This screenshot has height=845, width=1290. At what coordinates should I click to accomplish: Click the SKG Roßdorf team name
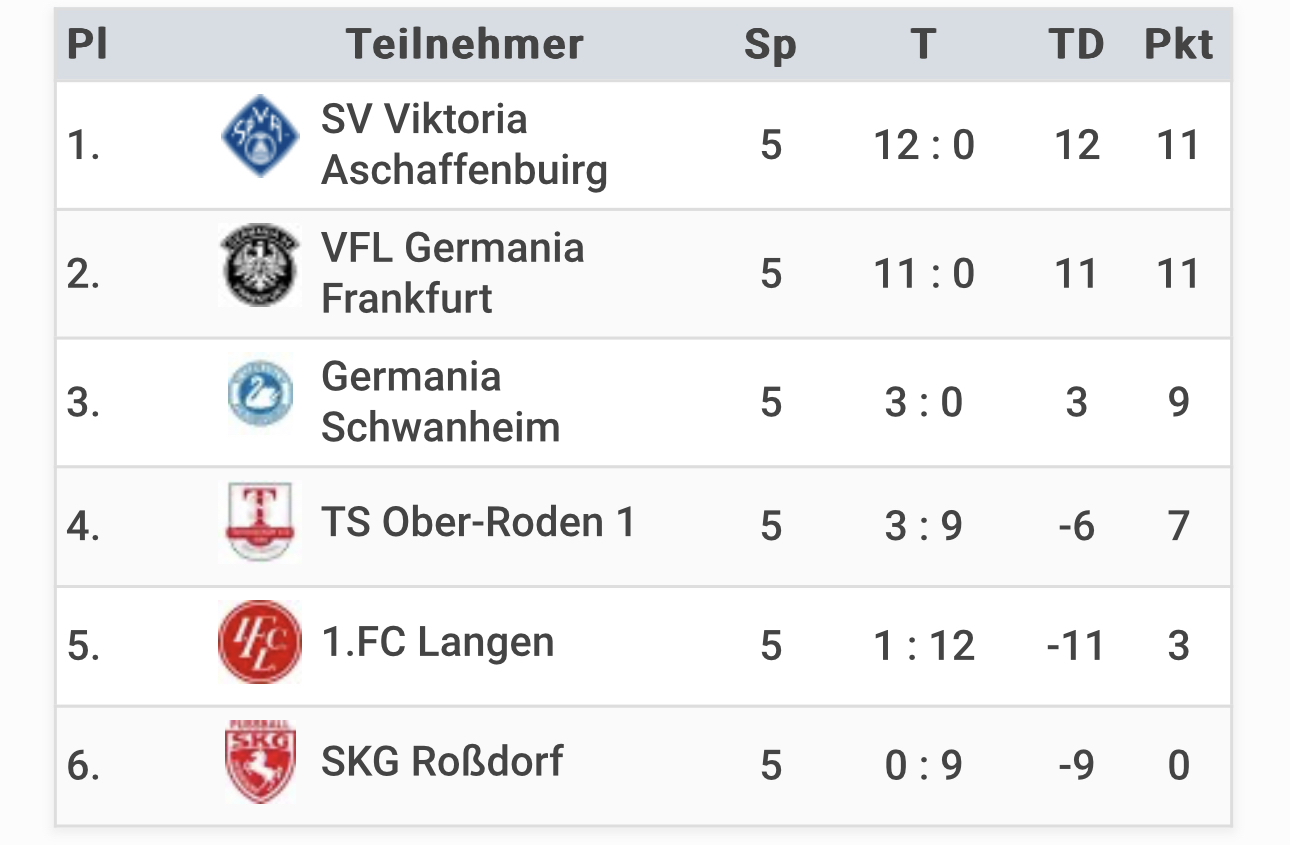(441, 762)
